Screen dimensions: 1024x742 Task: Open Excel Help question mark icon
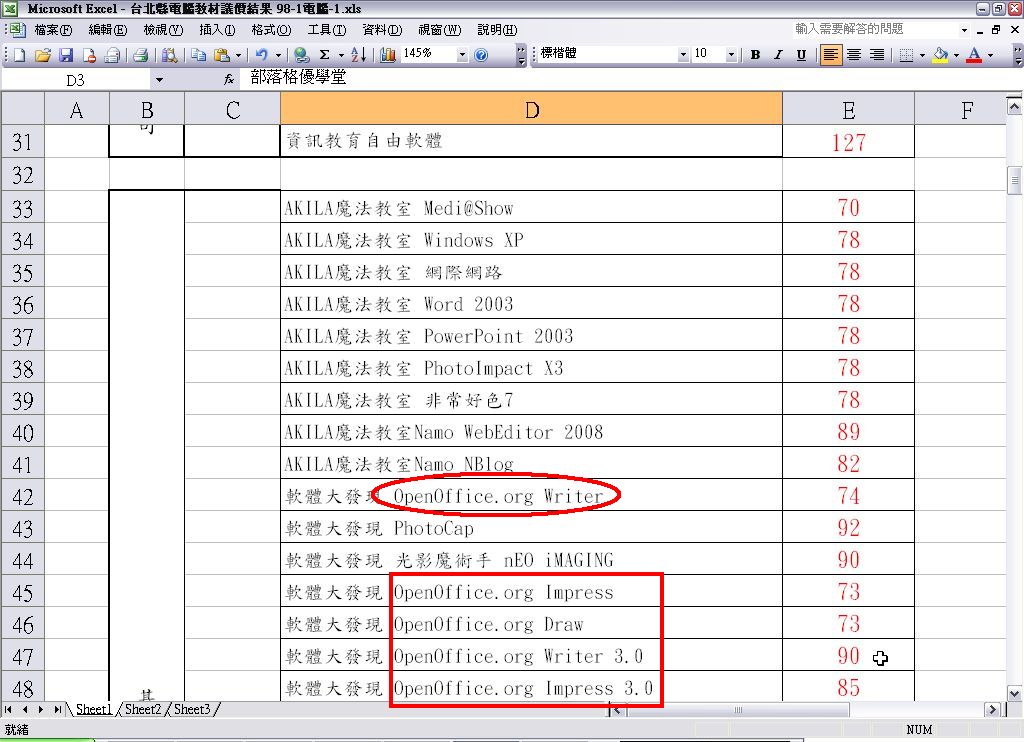point(481,56)
